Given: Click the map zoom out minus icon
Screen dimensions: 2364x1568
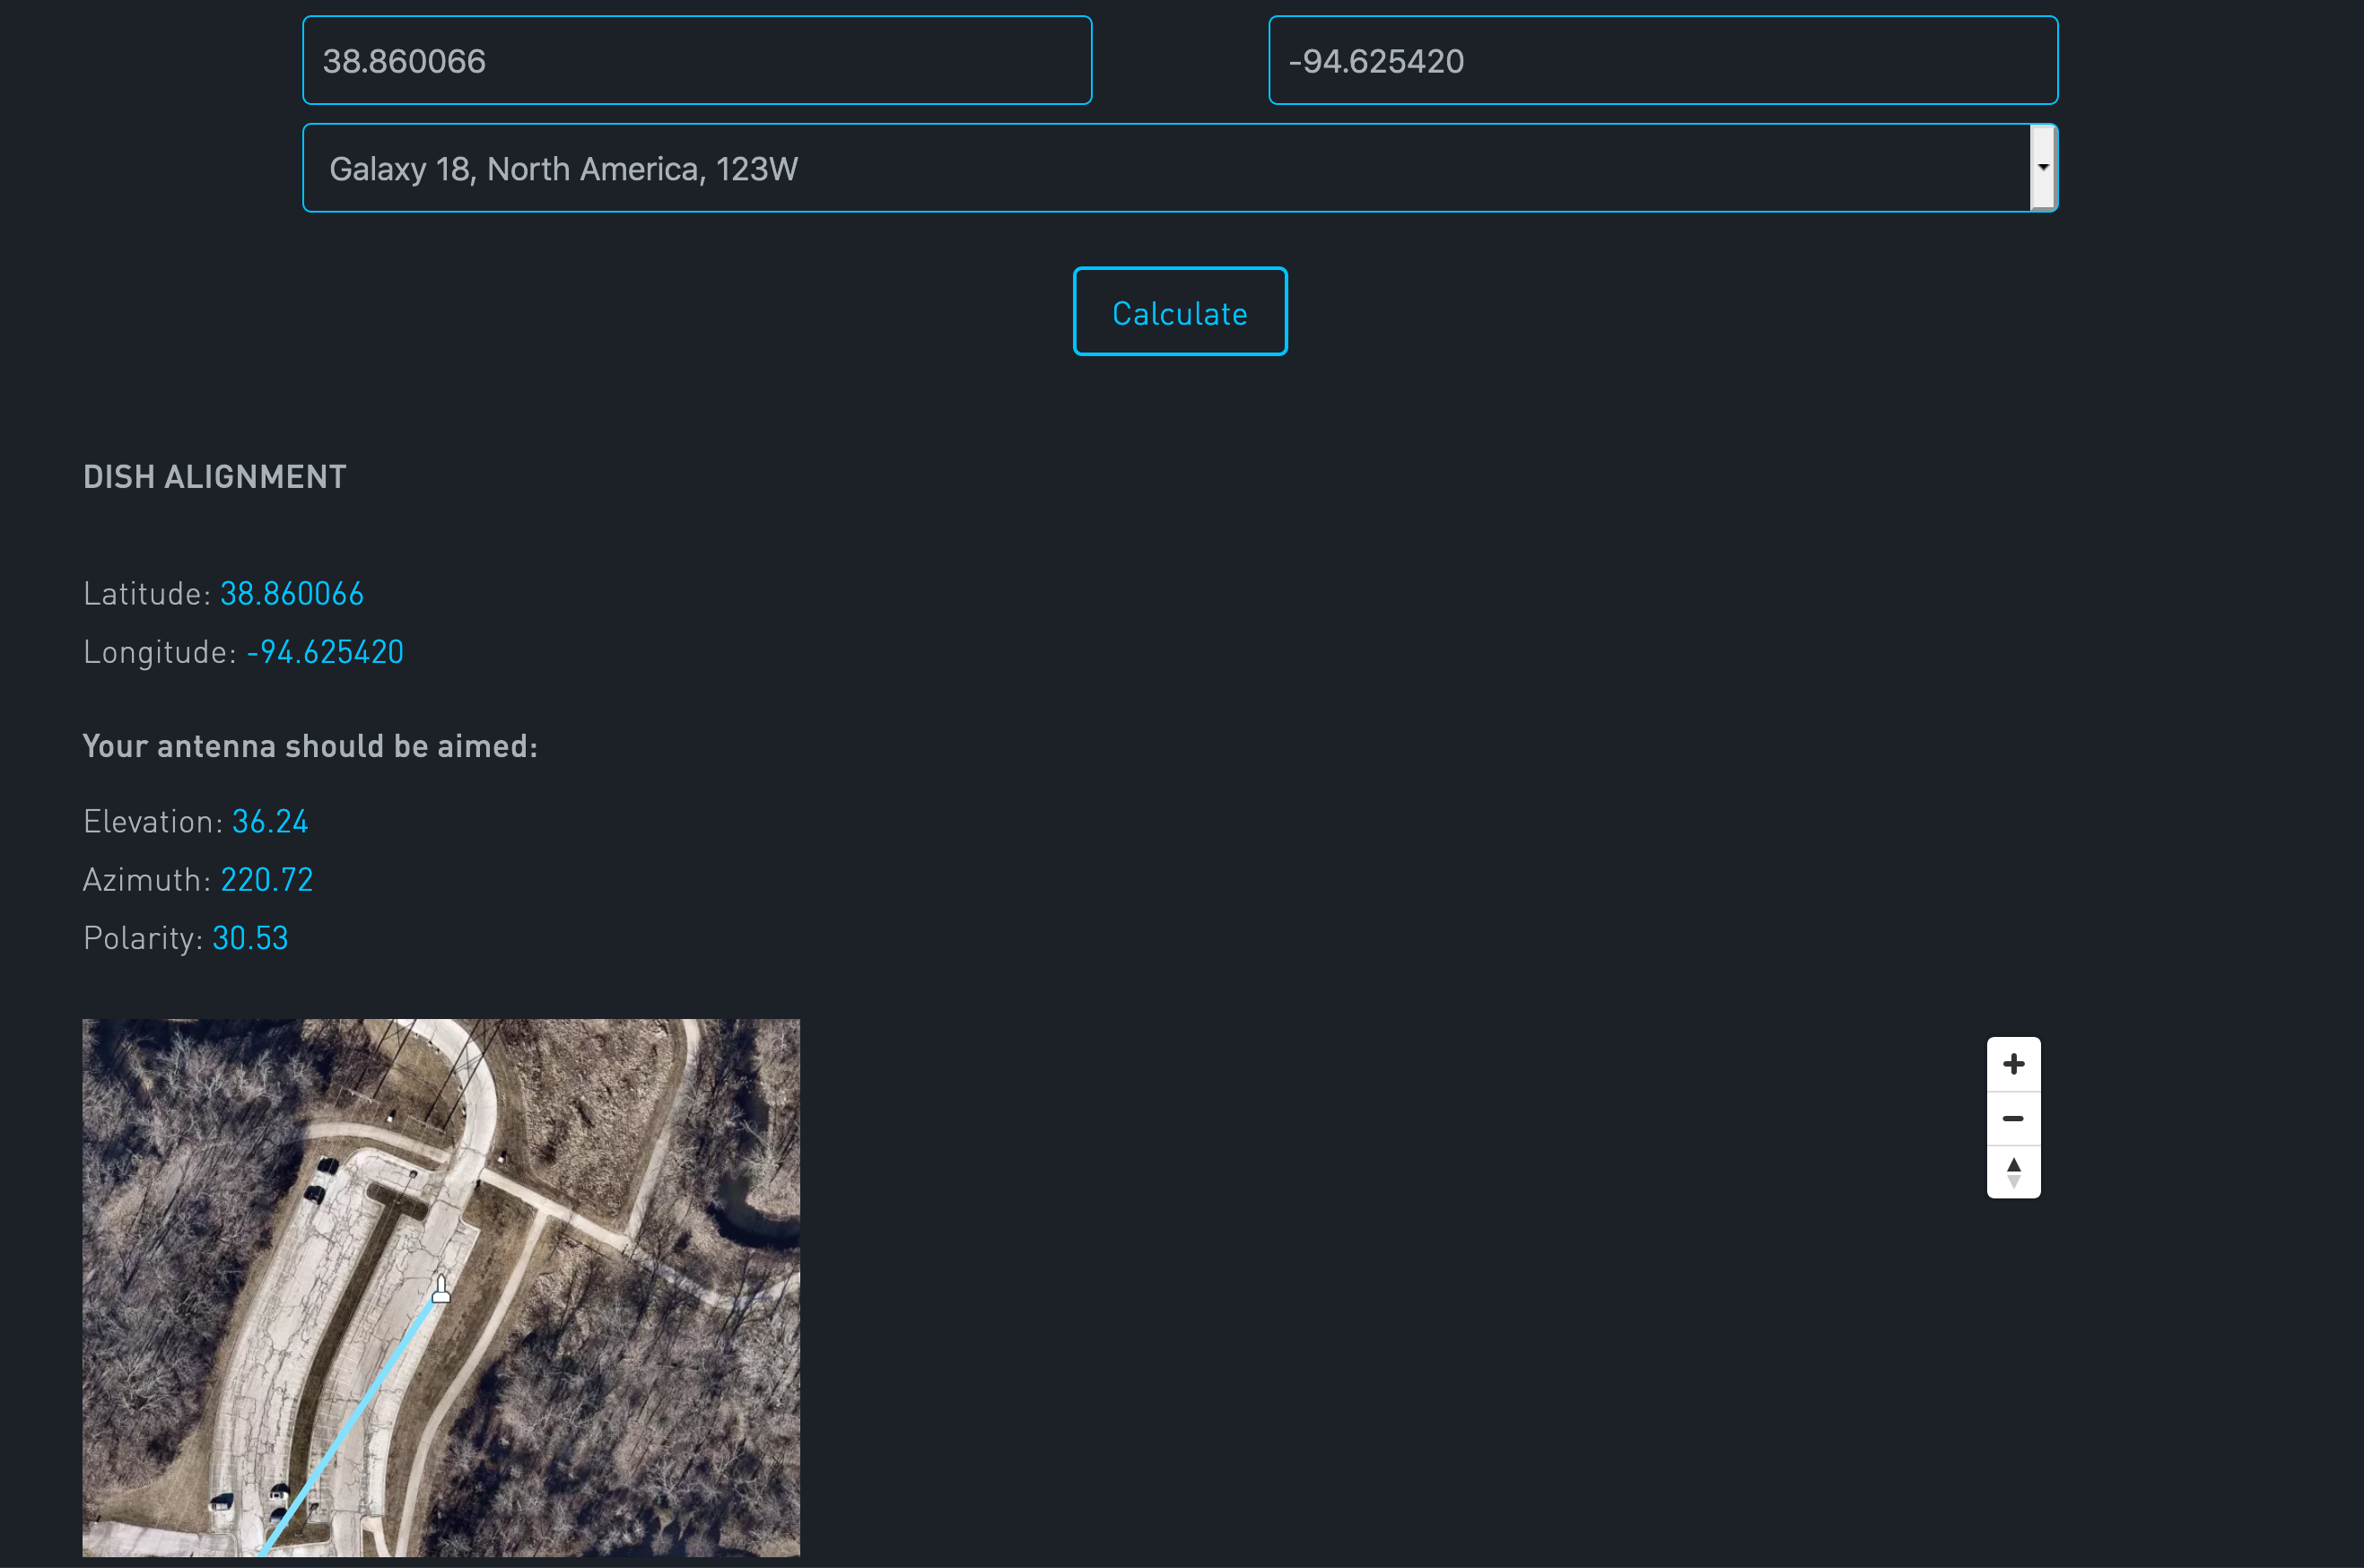Looking at the screenshot, I should [x=2013, y=1118].
